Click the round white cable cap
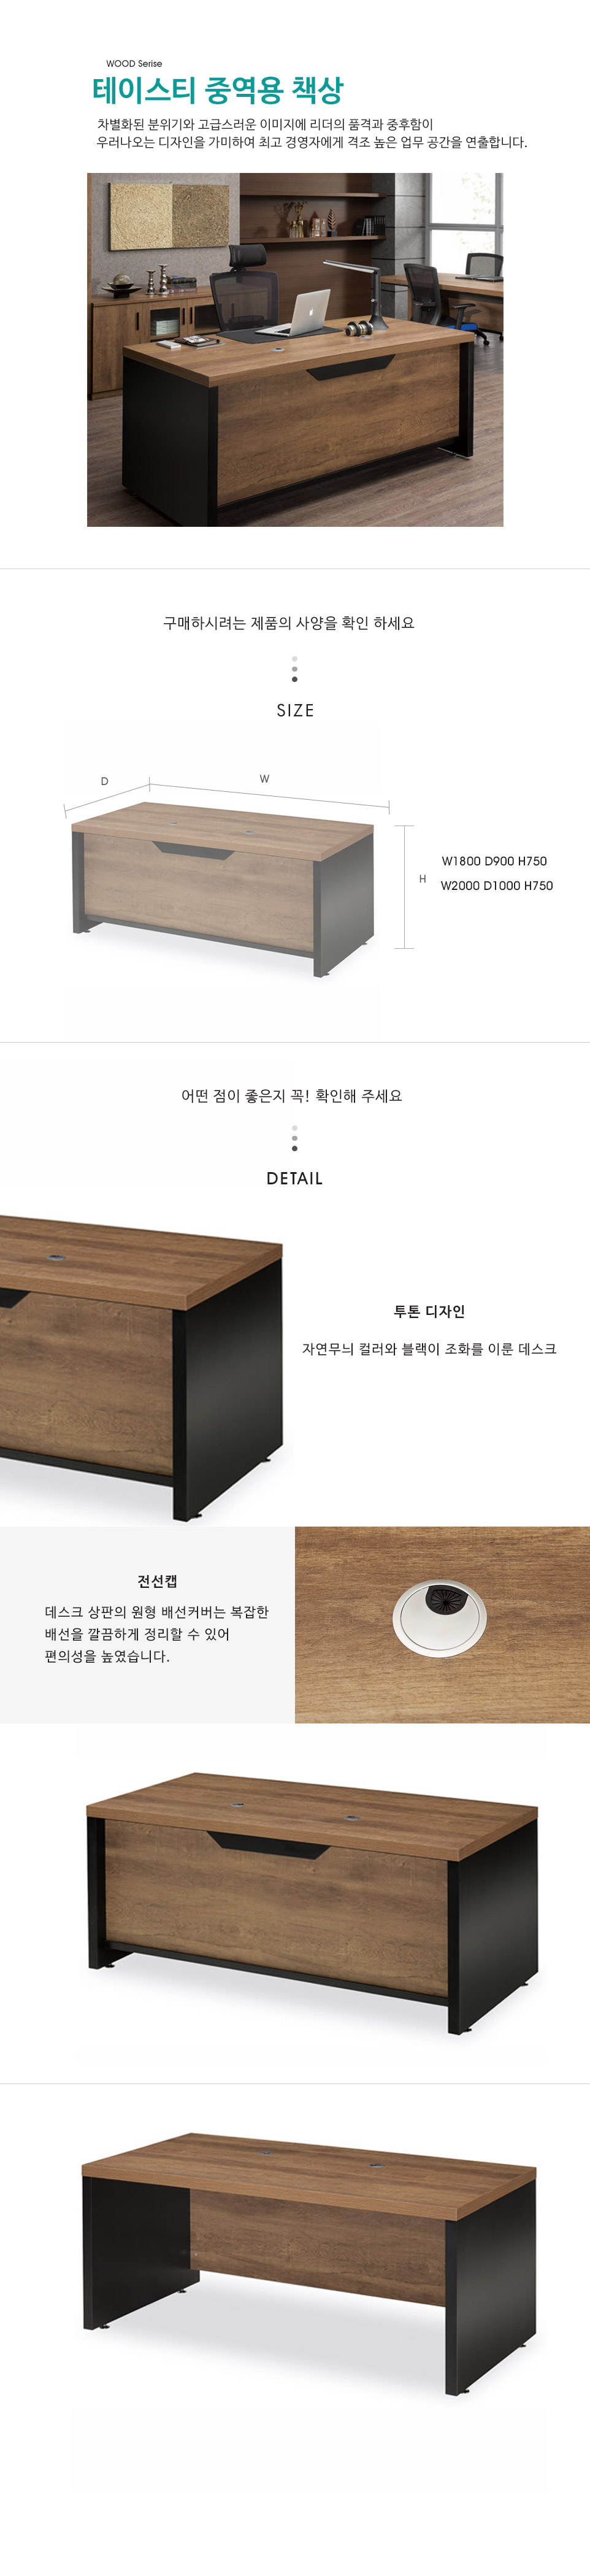This screenshot has width=590, height=2576. [x=439, y=1618]
